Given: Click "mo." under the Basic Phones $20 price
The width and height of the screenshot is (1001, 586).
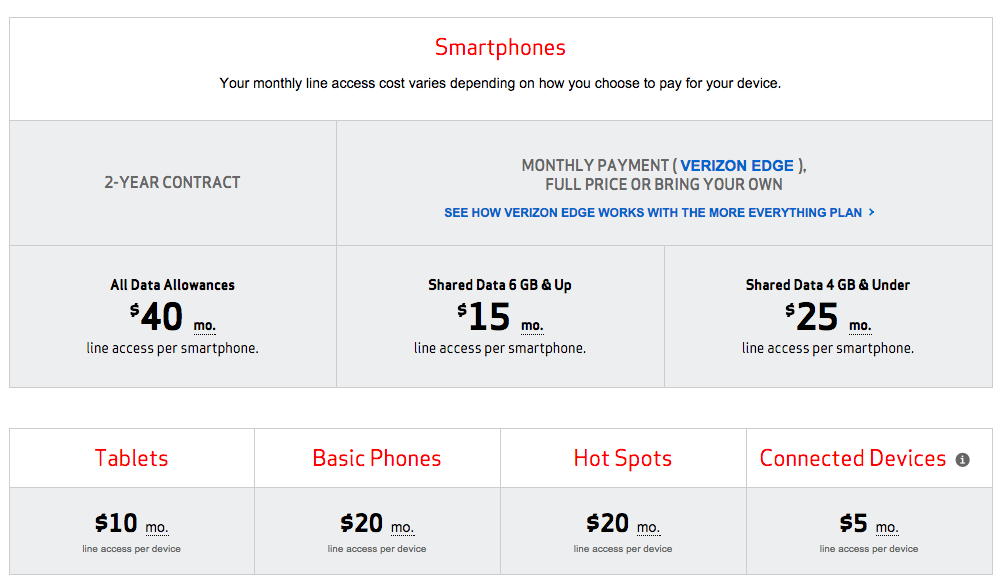Looking at the screenshot, I should coord(402,527).
